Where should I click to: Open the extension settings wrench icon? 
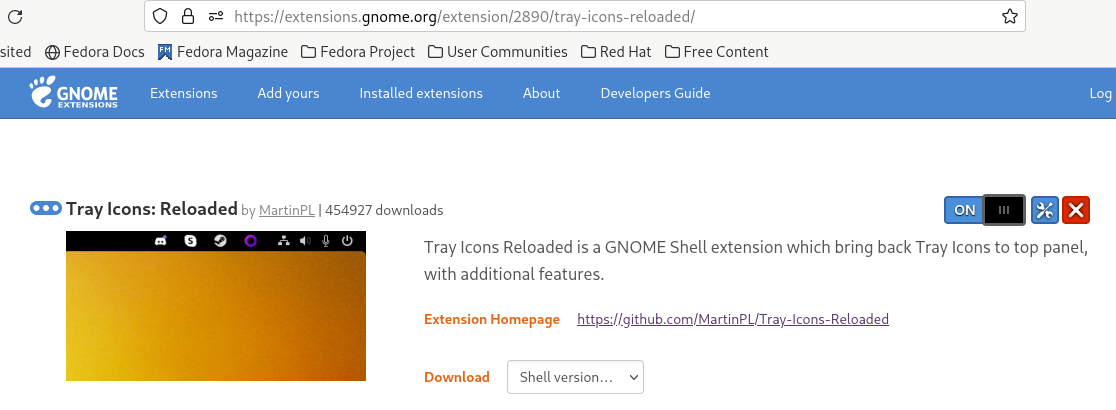[x=1045, y=210]
